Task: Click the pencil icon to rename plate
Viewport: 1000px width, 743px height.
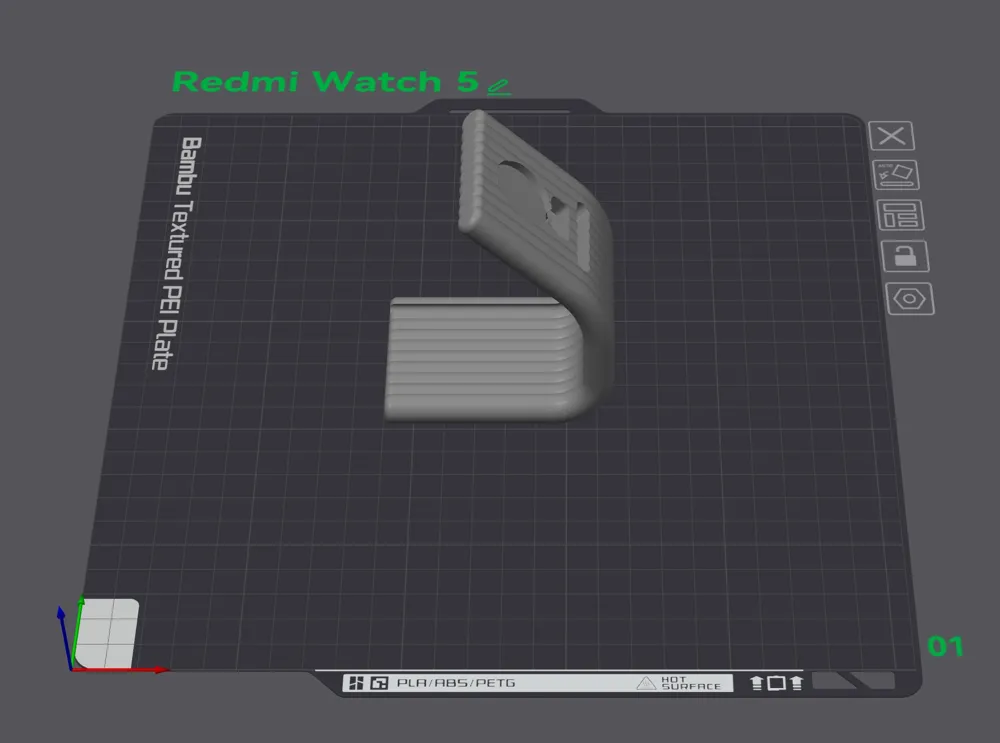Action: 498,87
